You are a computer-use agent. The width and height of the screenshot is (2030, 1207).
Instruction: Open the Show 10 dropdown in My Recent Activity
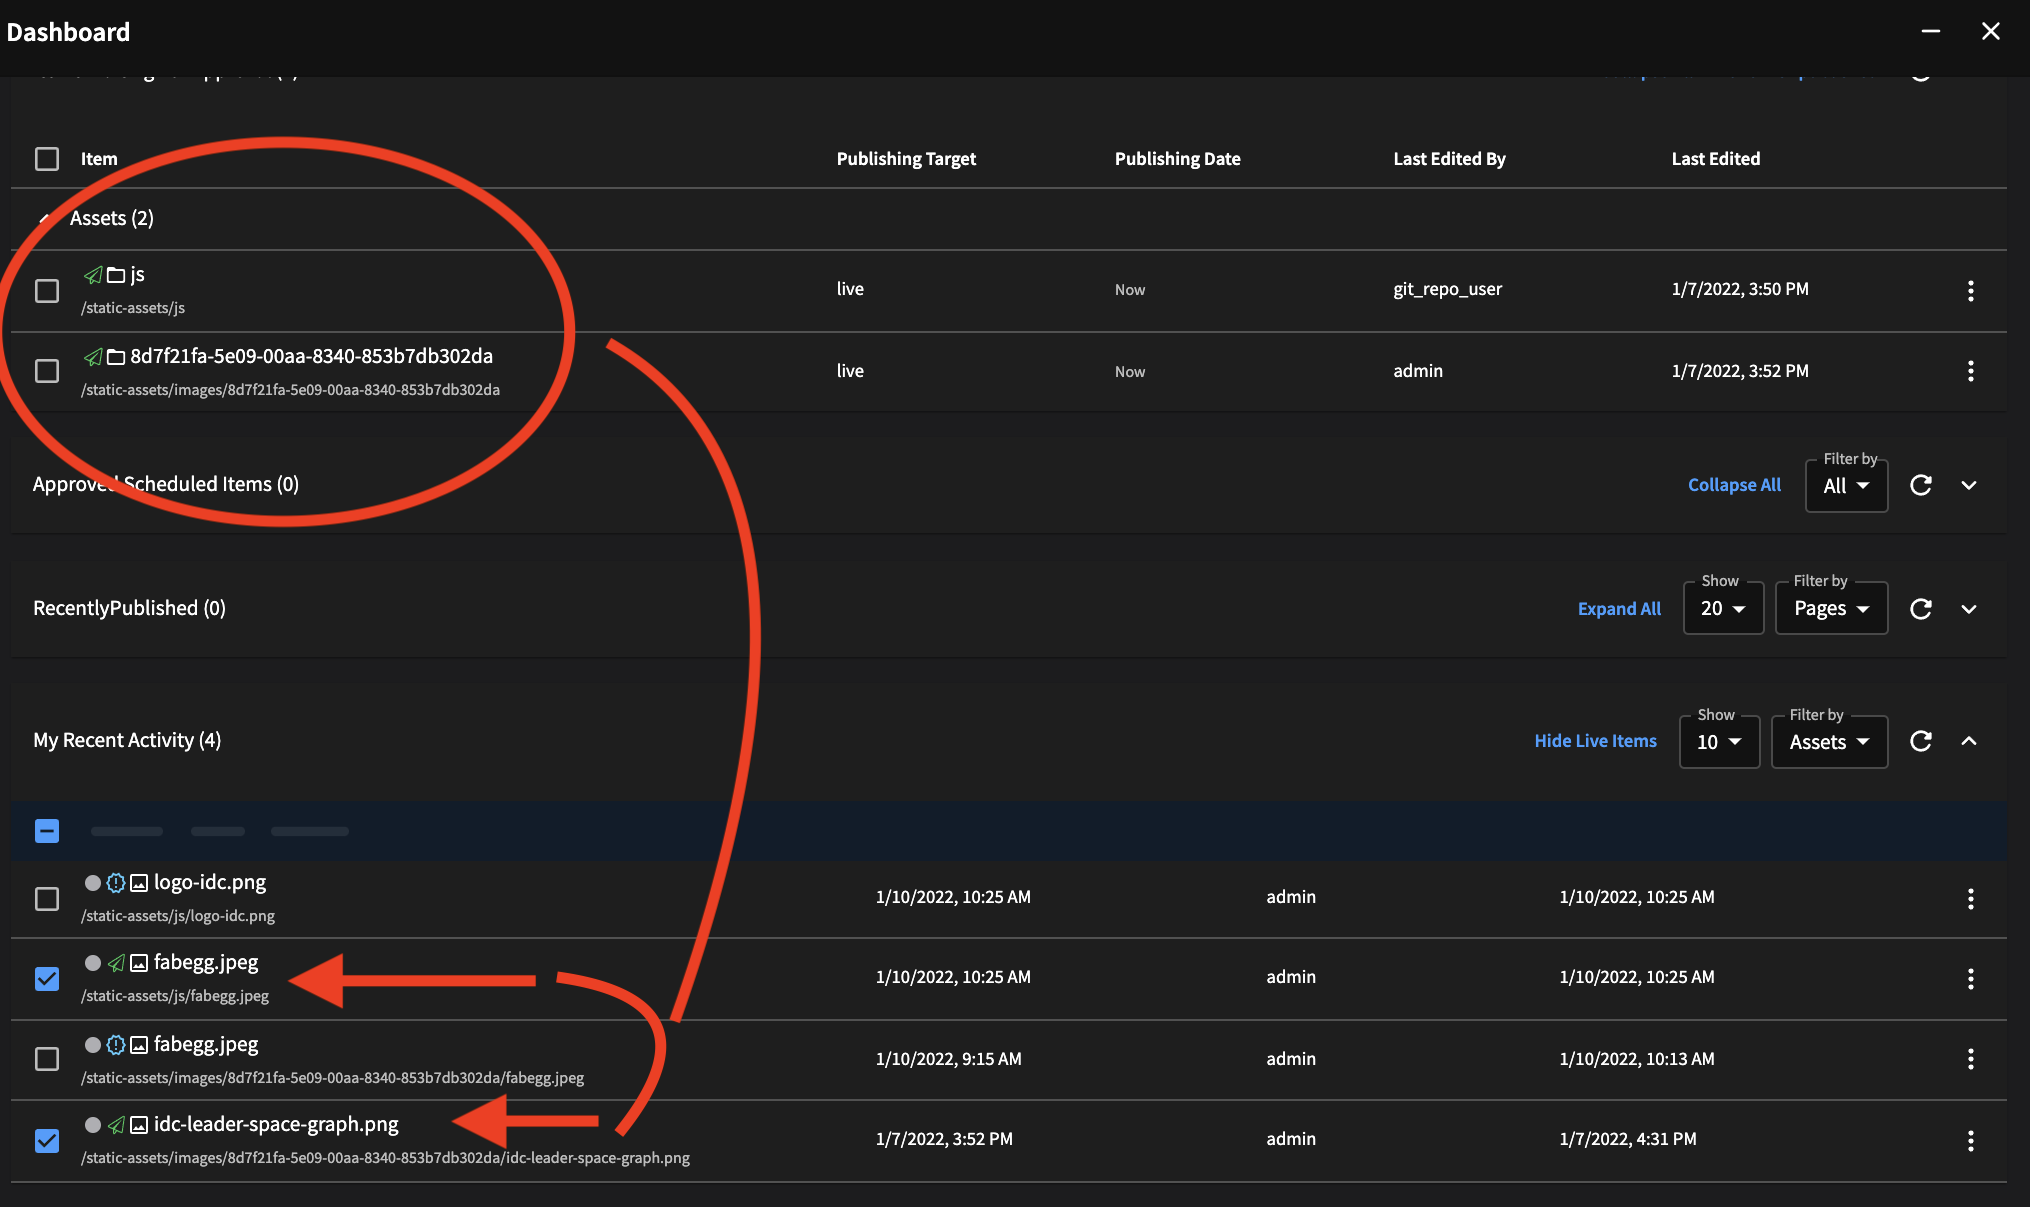1718,742
